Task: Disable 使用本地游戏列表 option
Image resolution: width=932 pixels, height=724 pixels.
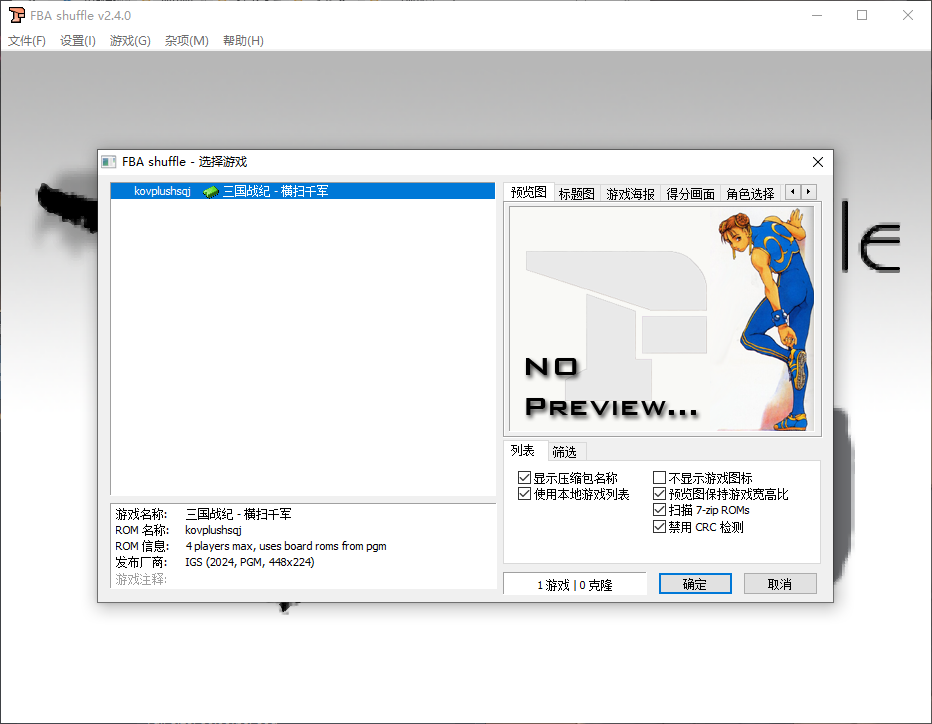Action: point(524,492)
